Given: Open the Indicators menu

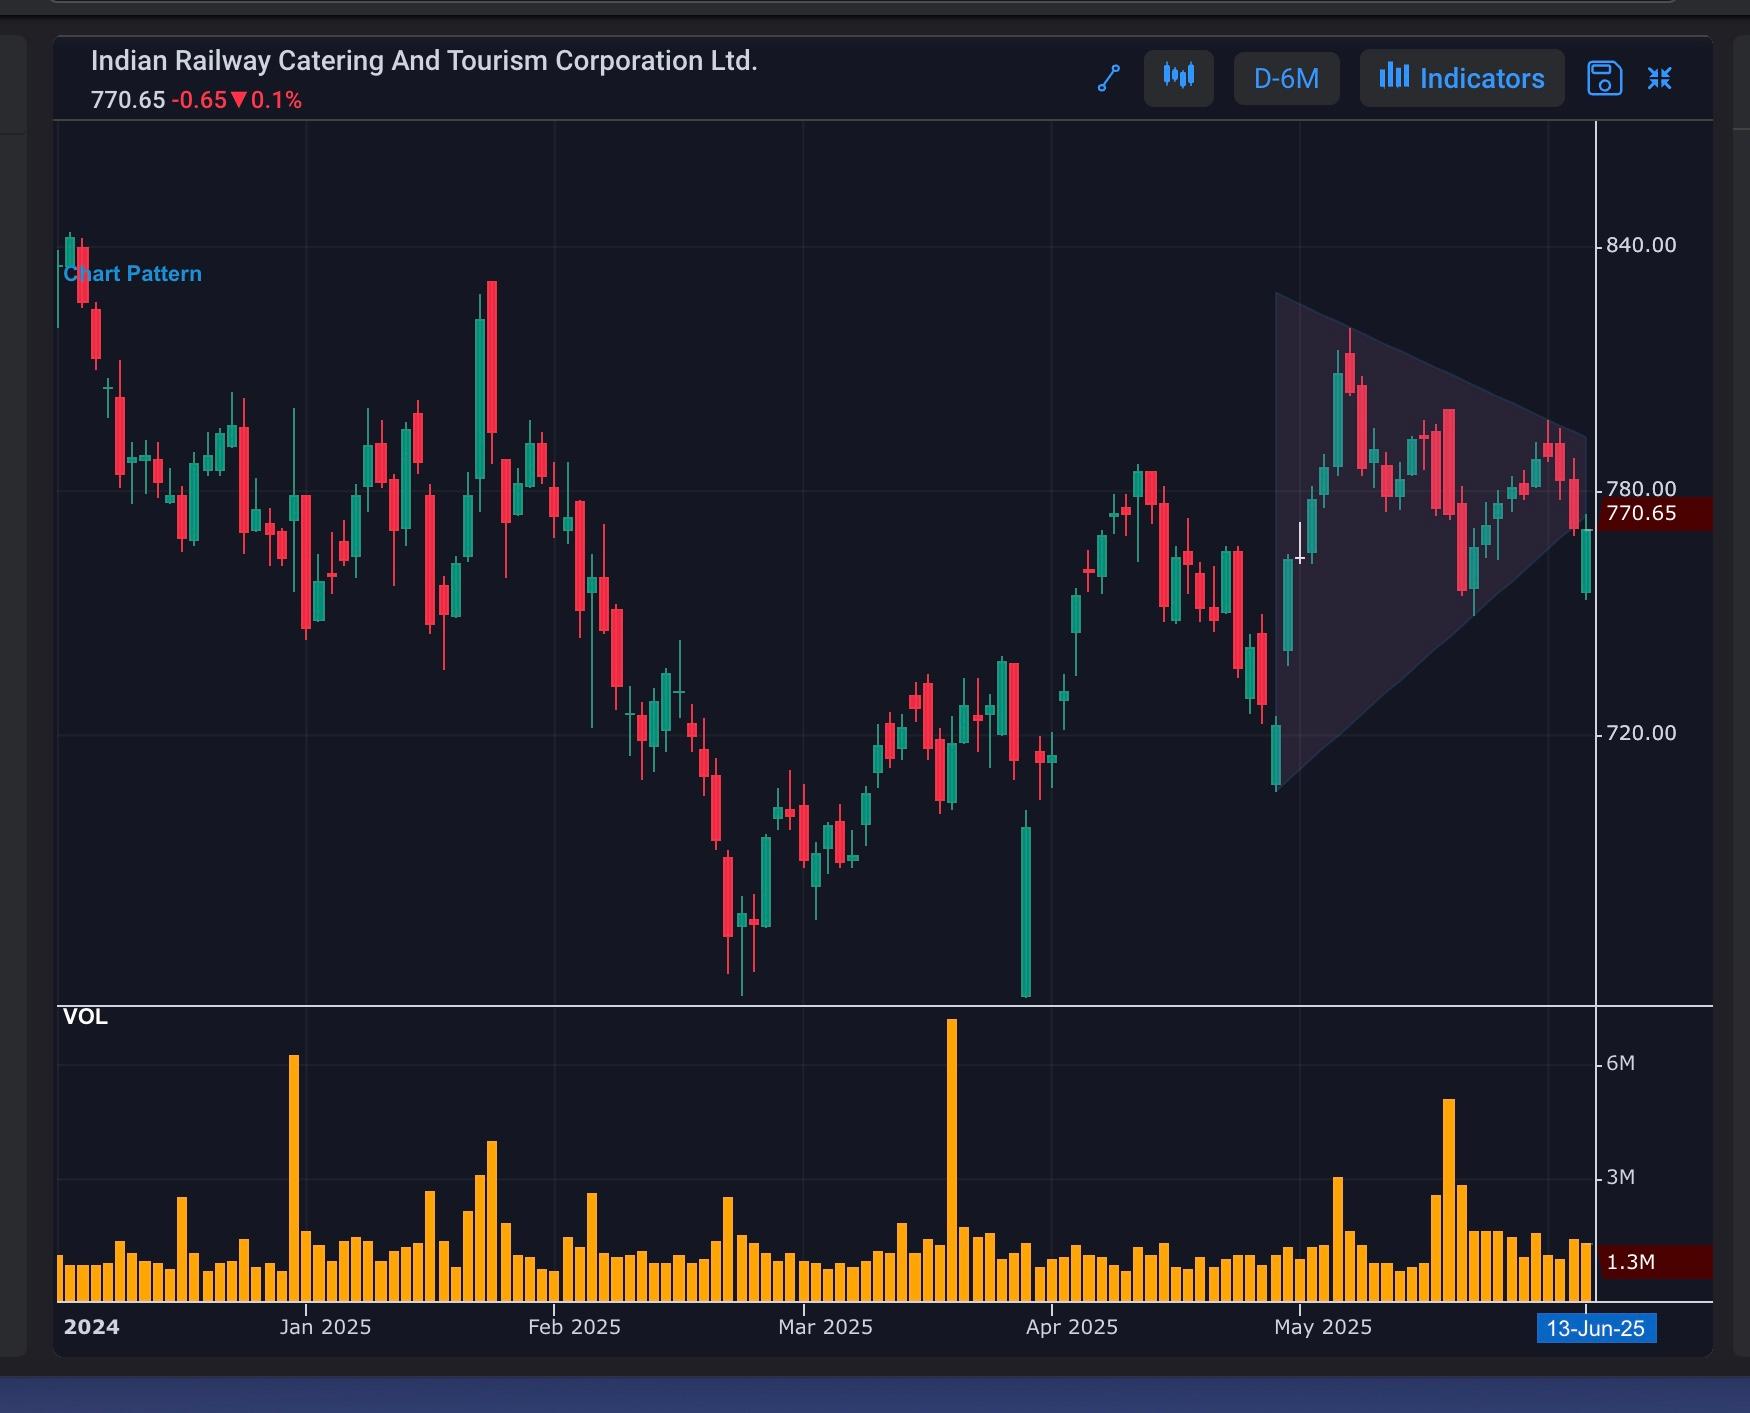Looking at the screenshot, I should [1462, 78].
